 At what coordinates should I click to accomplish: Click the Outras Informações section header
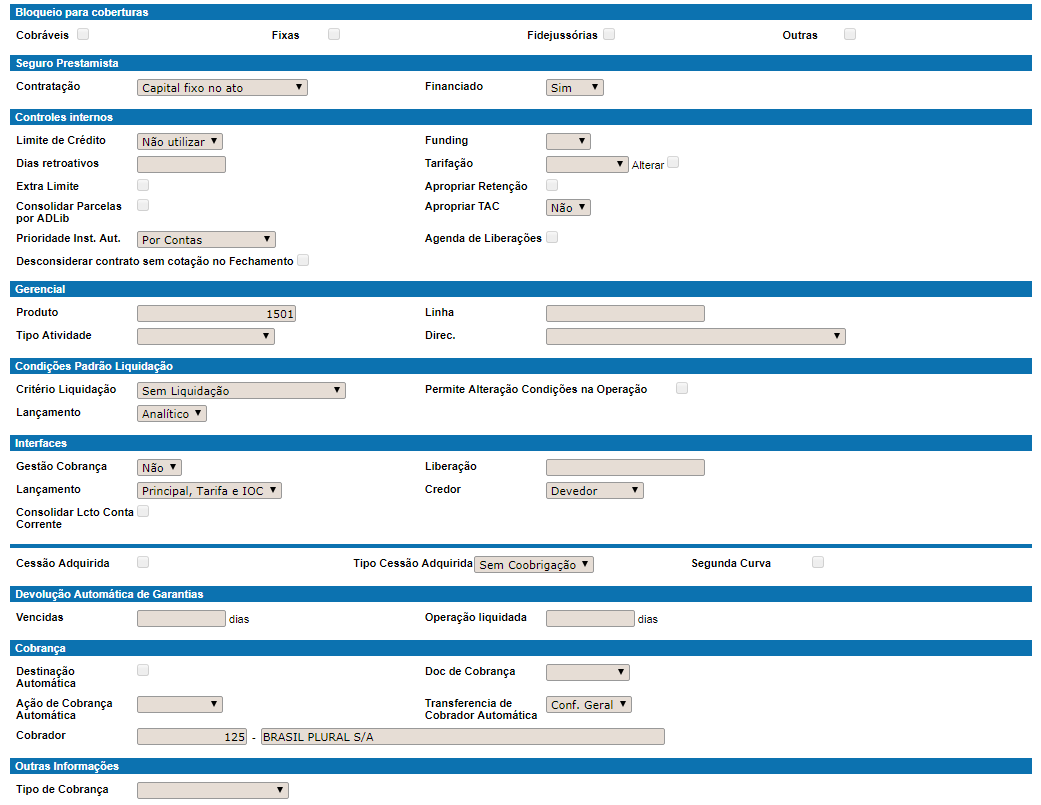tap(520, 766)
